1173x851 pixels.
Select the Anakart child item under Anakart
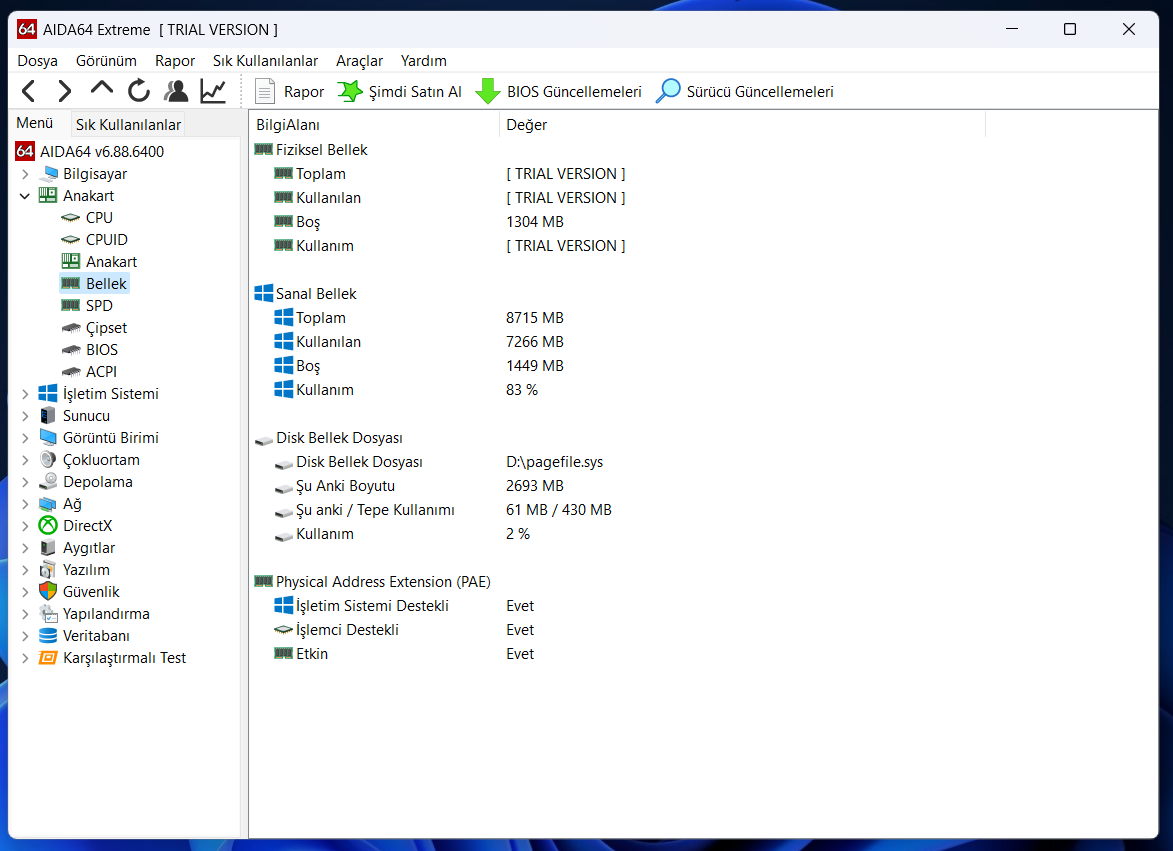click(111, 262)
